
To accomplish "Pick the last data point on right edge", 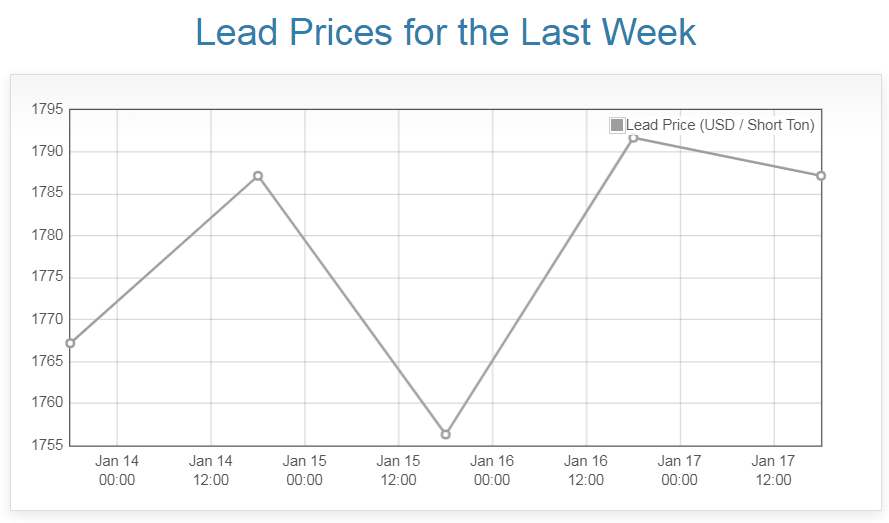I will [x=821, y=176].
